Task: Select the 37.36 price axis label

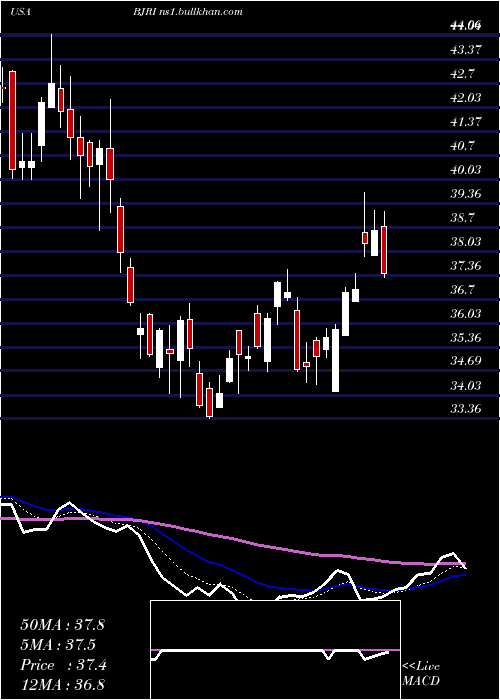Action: [x=466, y=267]
